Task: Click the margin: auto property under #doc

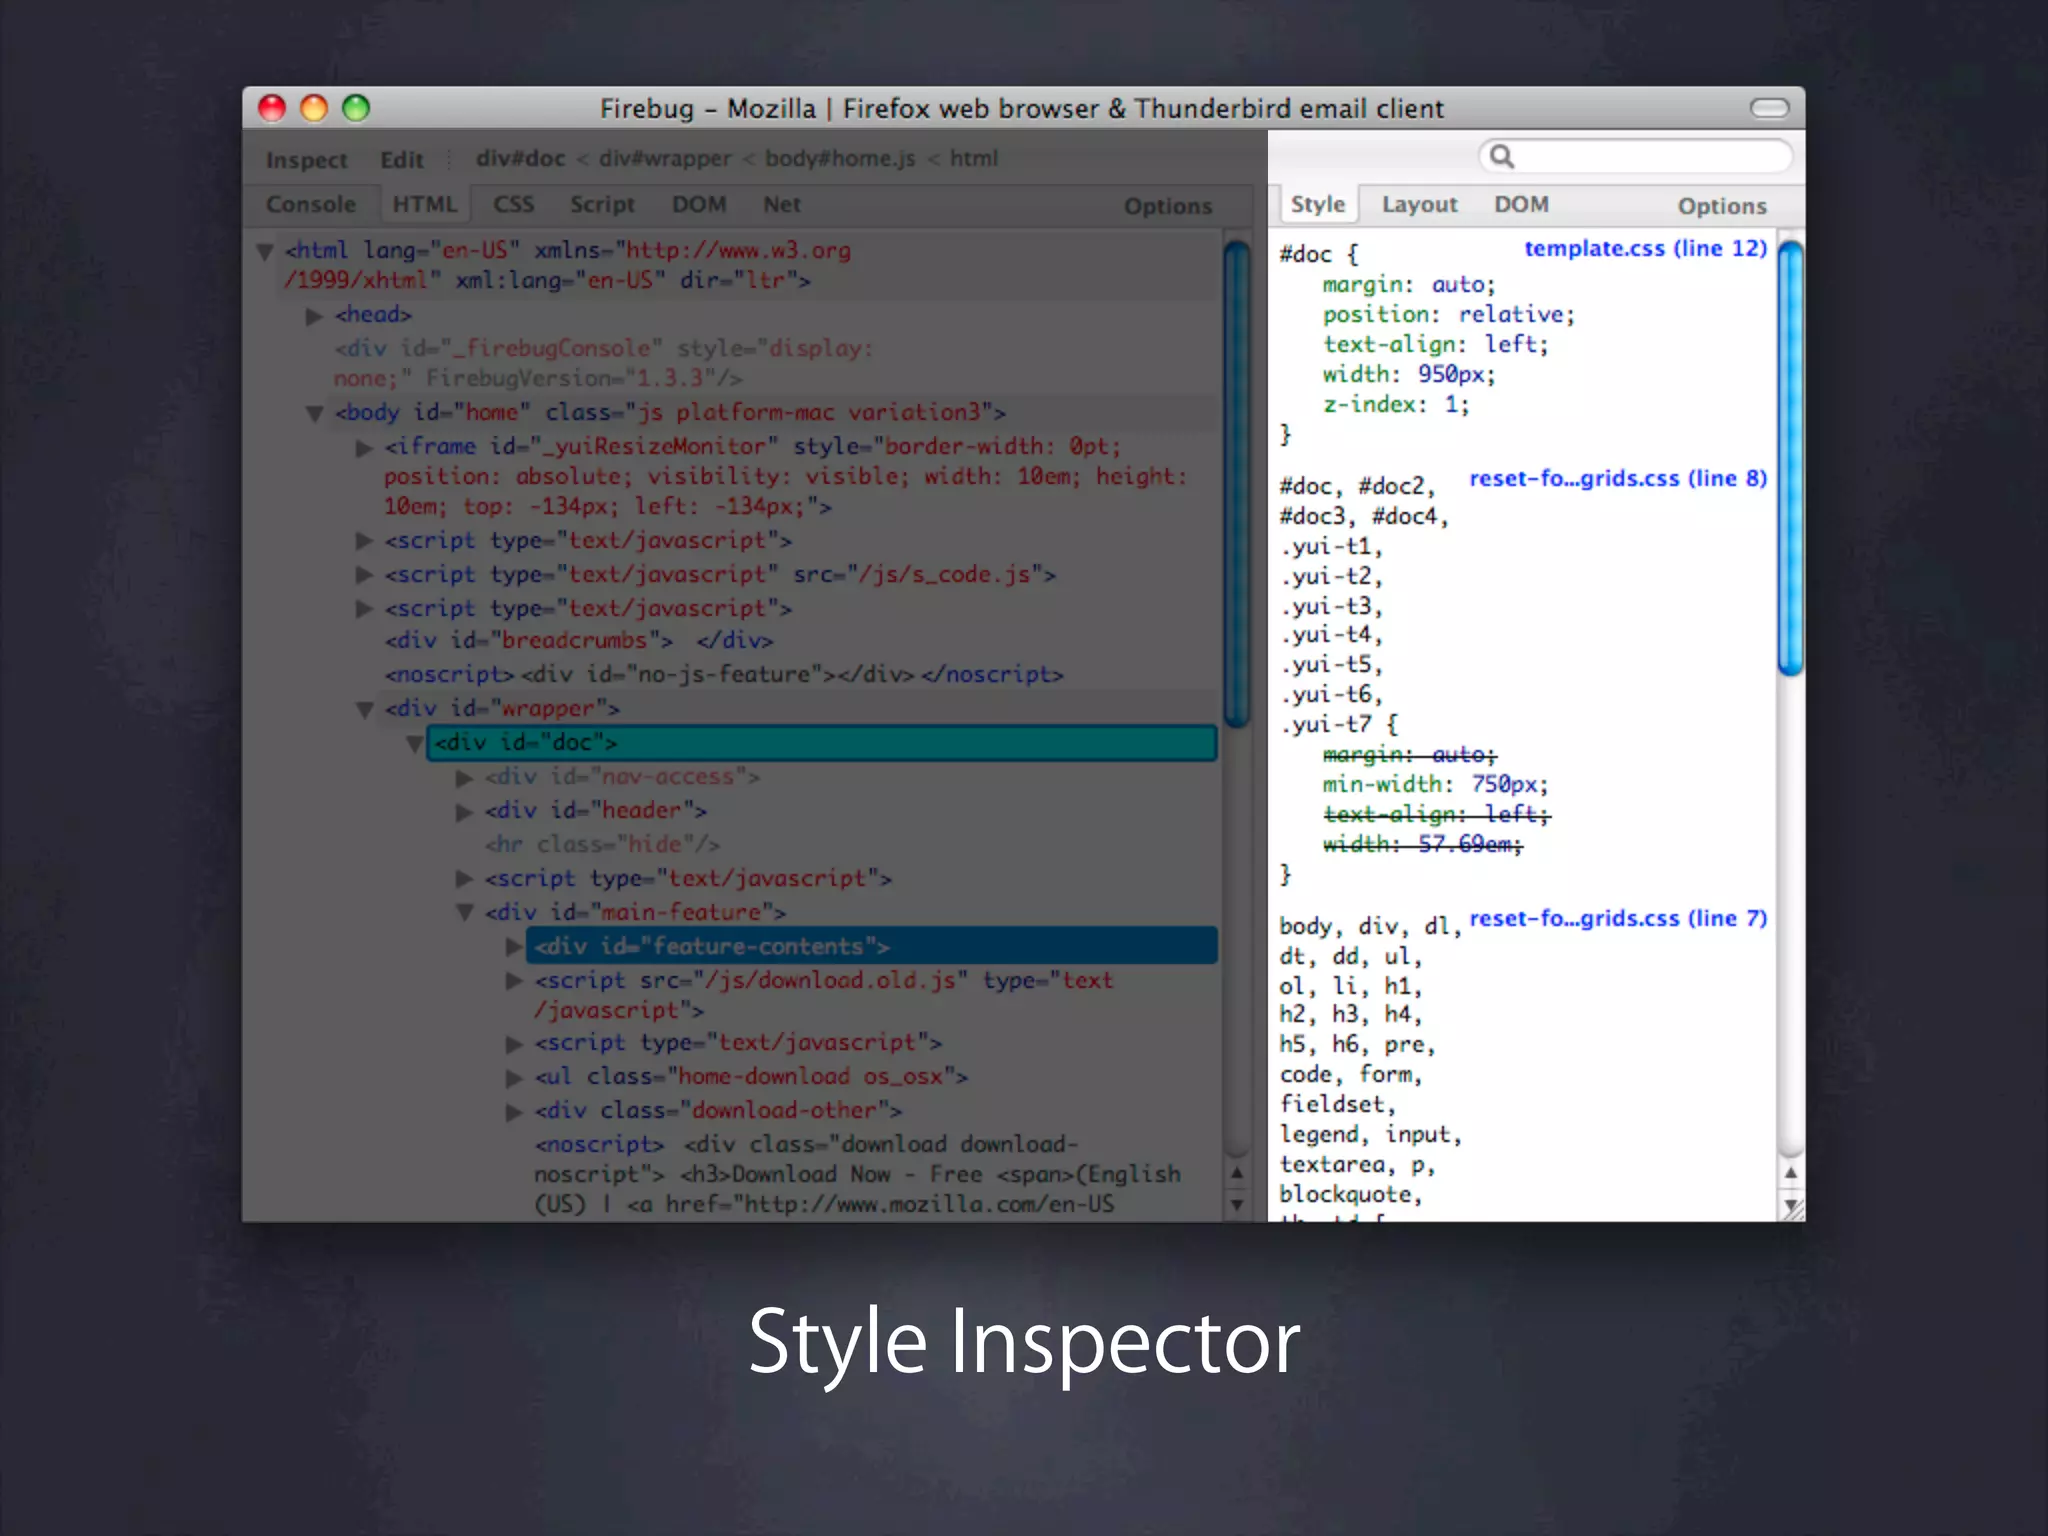Action: click(1409, 285)
